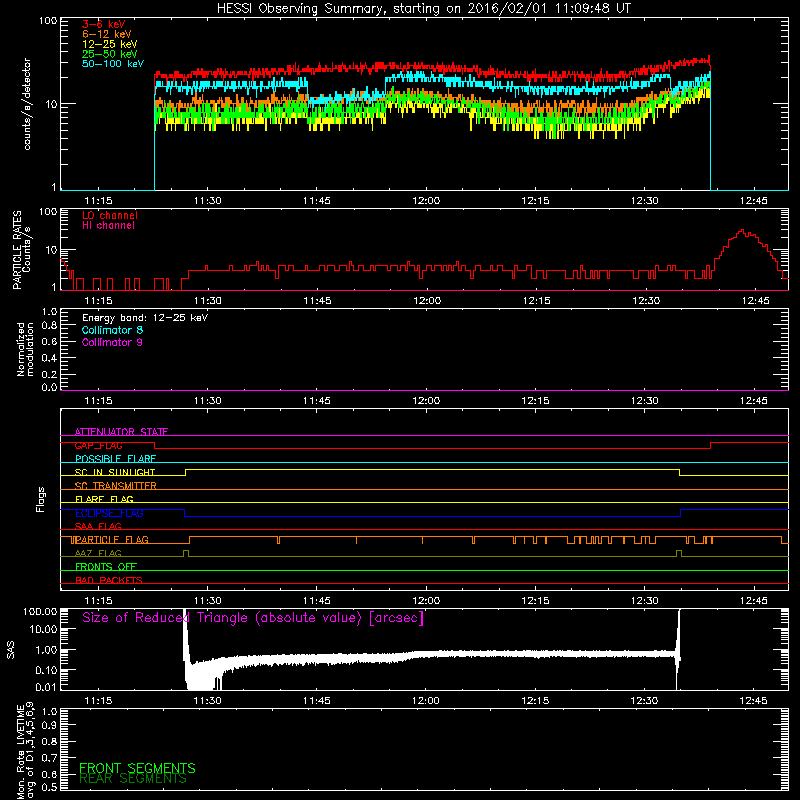
Task: Click the ATTENUATOR_STATE flag label
Action: click(x=121, y=432)
